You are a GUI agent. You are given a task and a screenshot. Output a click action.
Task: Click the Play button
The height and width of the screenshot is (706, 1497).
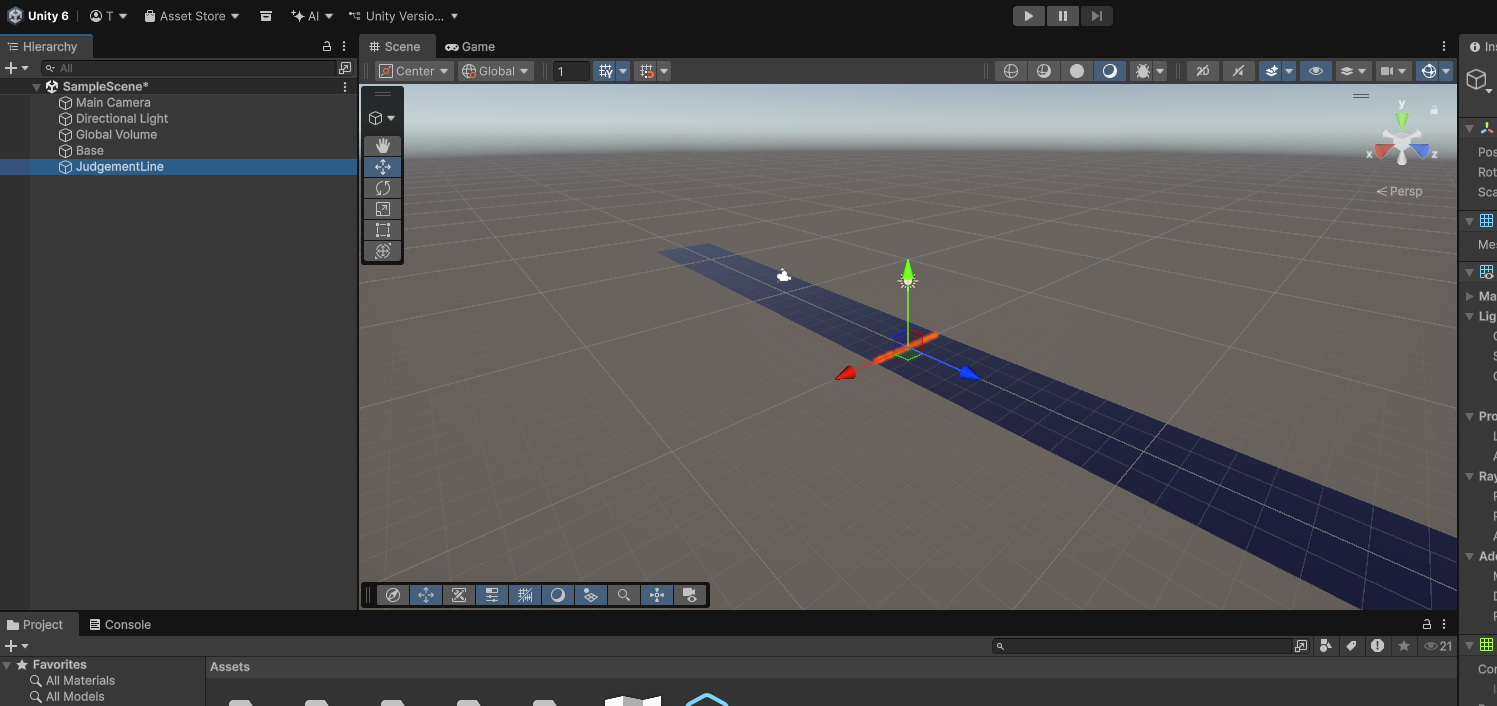tap(1028, 16)
